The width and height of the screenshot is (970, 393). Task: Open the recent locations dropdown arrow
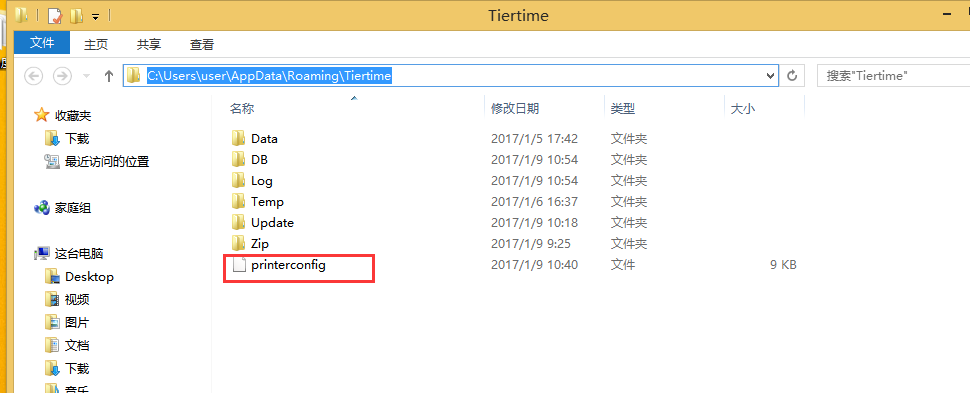pyautogui.click(x=86, y=76)
